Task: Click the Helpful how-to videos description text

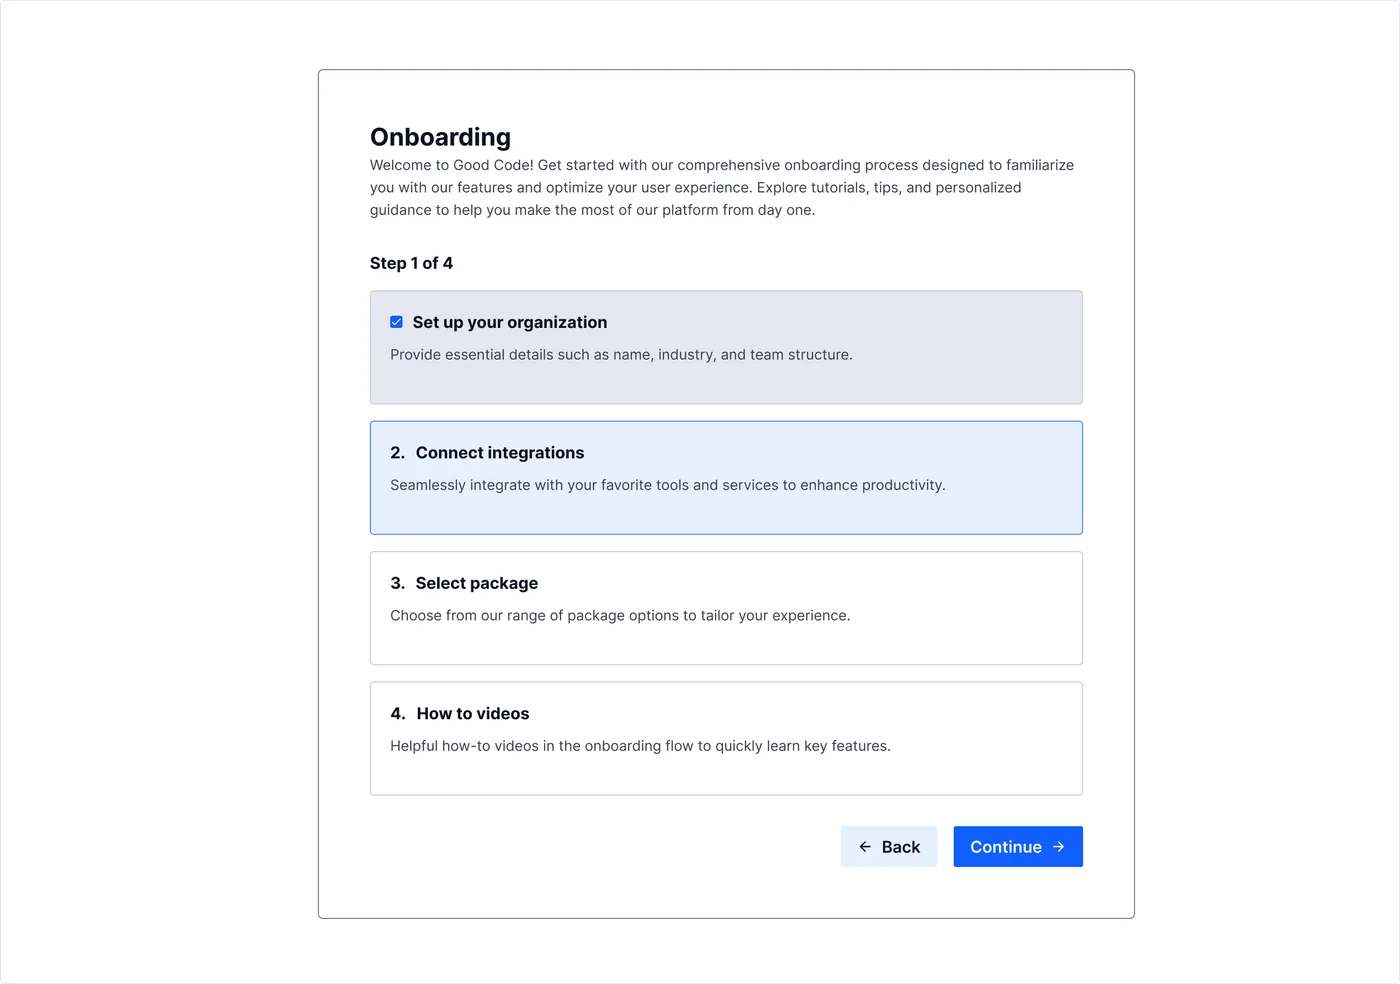Action: point(640,746)
